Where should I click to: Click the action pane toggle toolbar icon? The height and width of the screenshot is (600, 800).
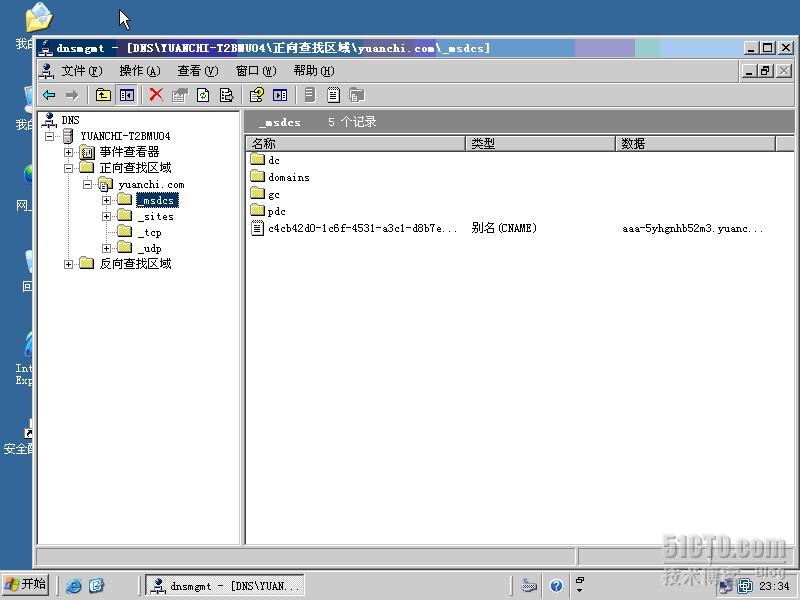pyautogui.click(x=280, y=95)
